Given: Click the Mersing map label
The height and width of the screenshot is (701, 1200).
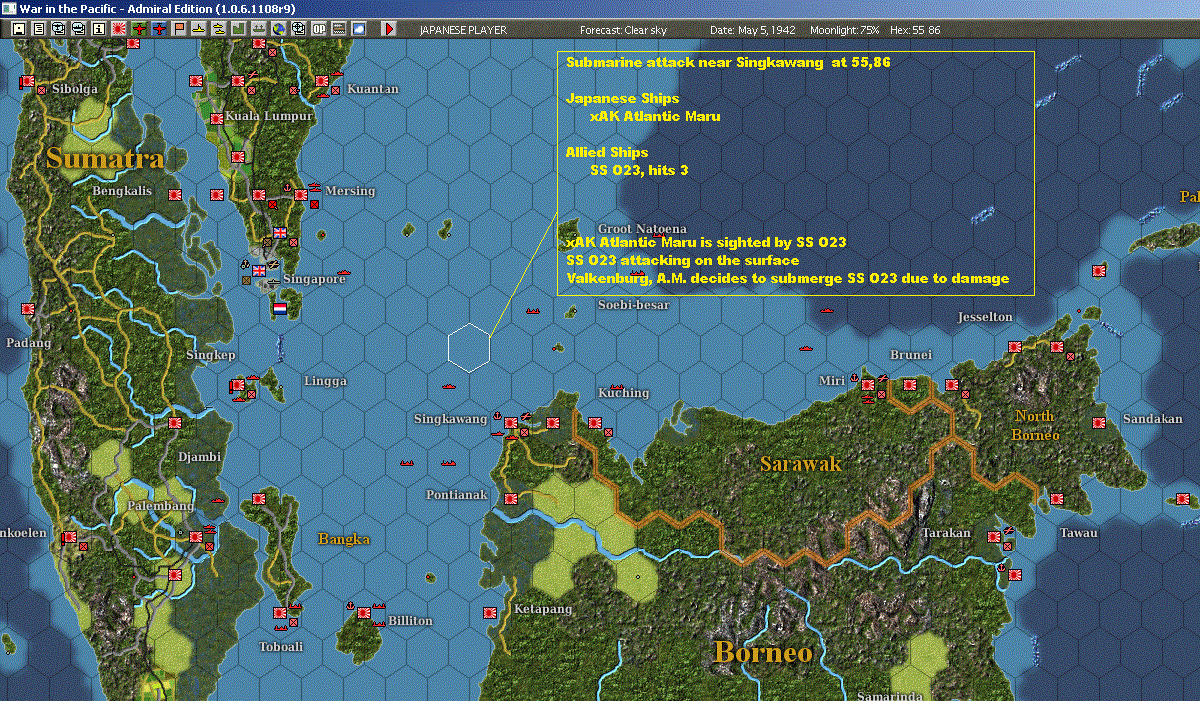Looking at the screenshot, I should [350, 191].
